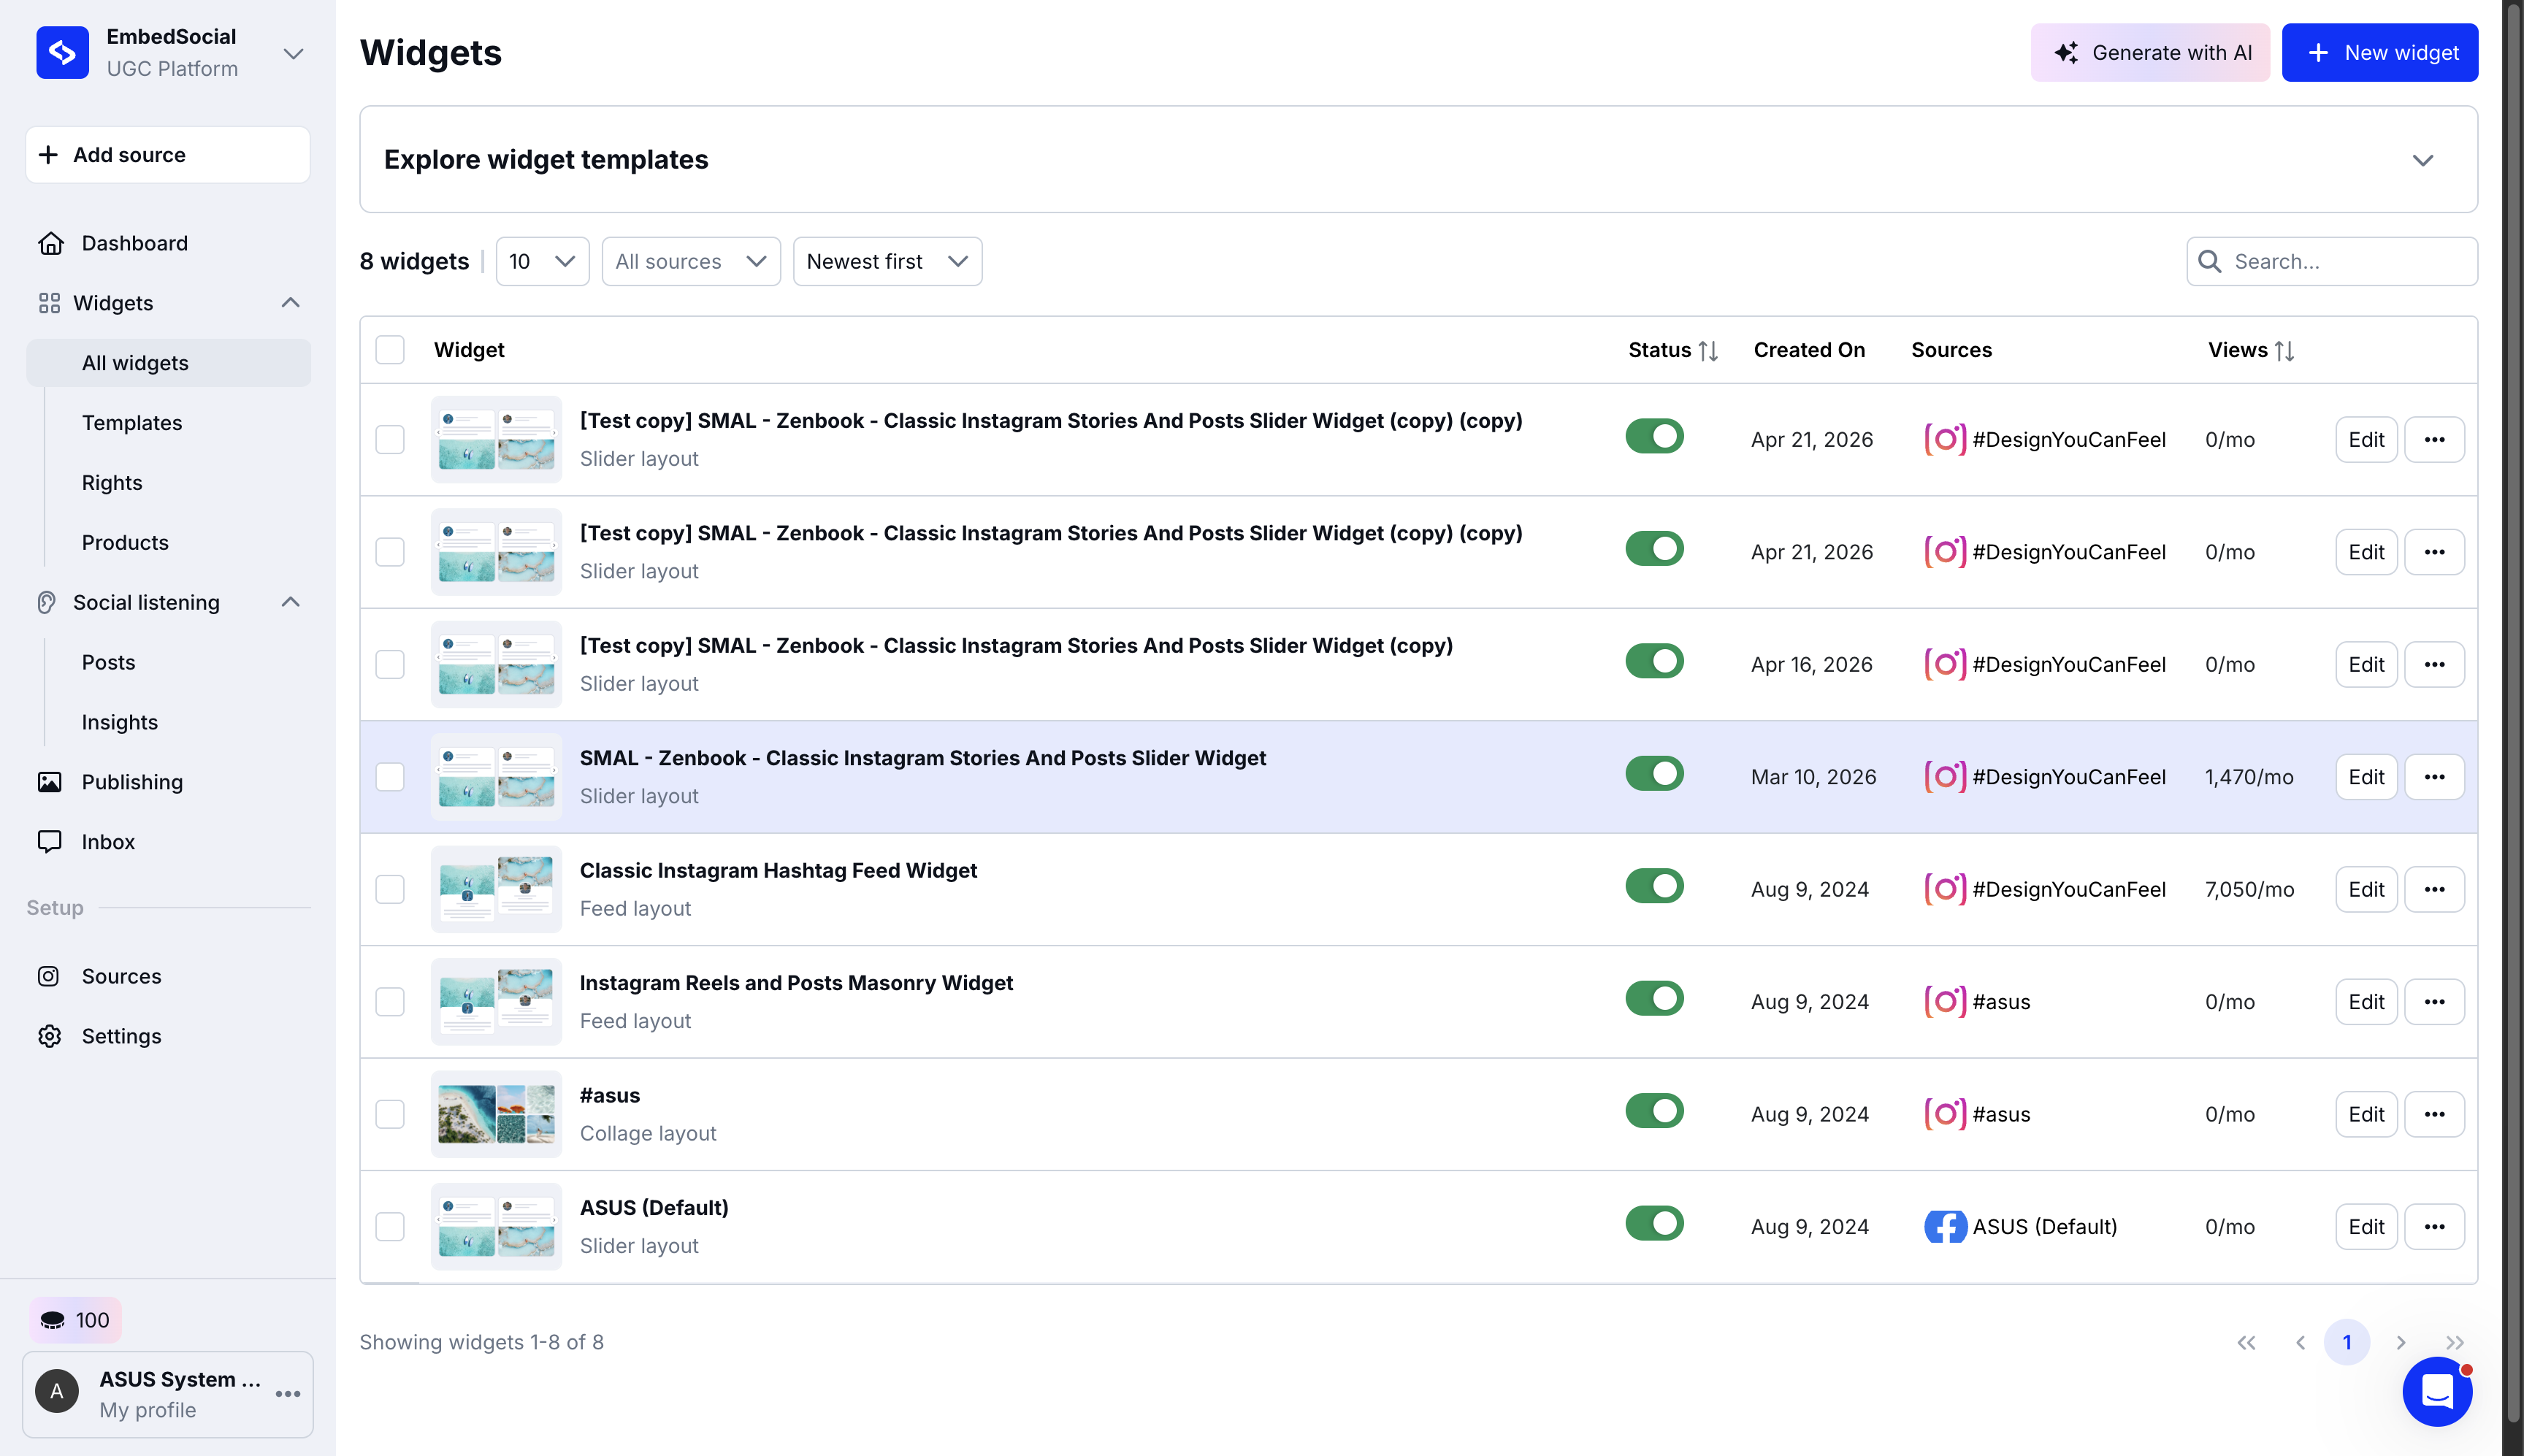Open the live chat bubble icon
2524x1456 pixels.
tap(2437, 1391)
